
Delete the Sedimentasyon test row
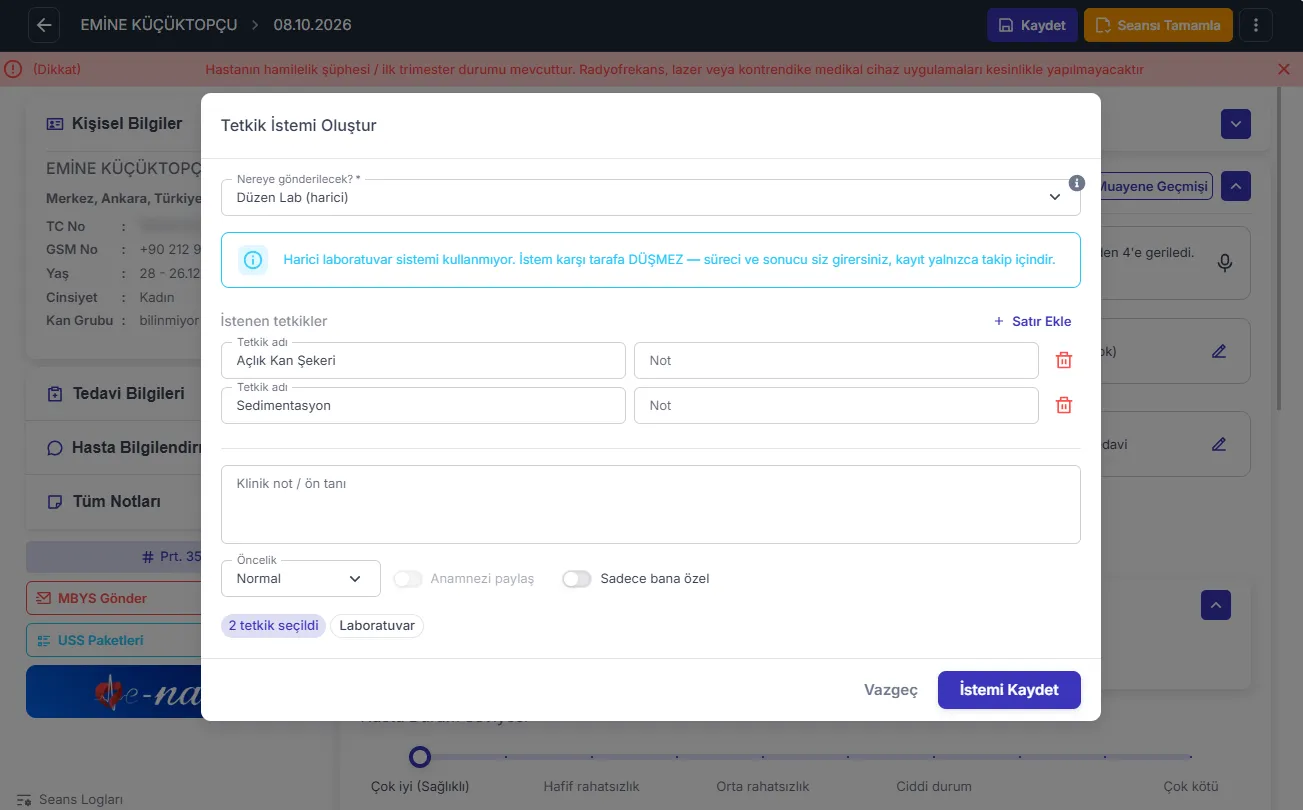(x=1064, y=405)
